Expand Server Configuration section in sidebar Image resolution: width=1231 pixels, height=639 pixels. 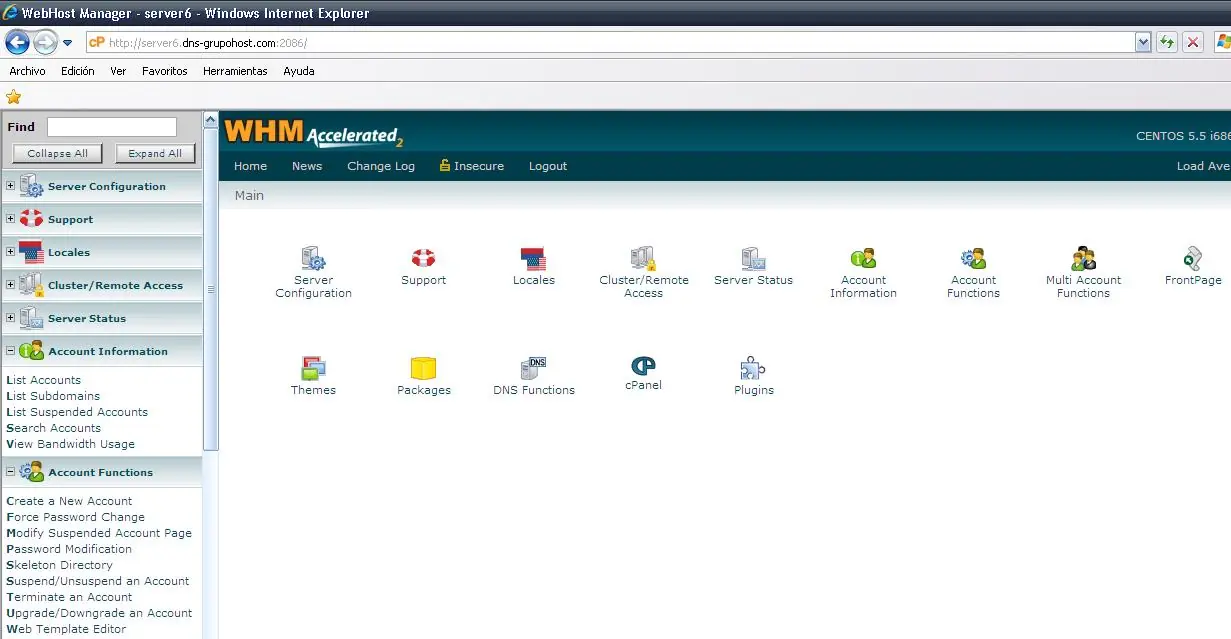click(10, 186)
